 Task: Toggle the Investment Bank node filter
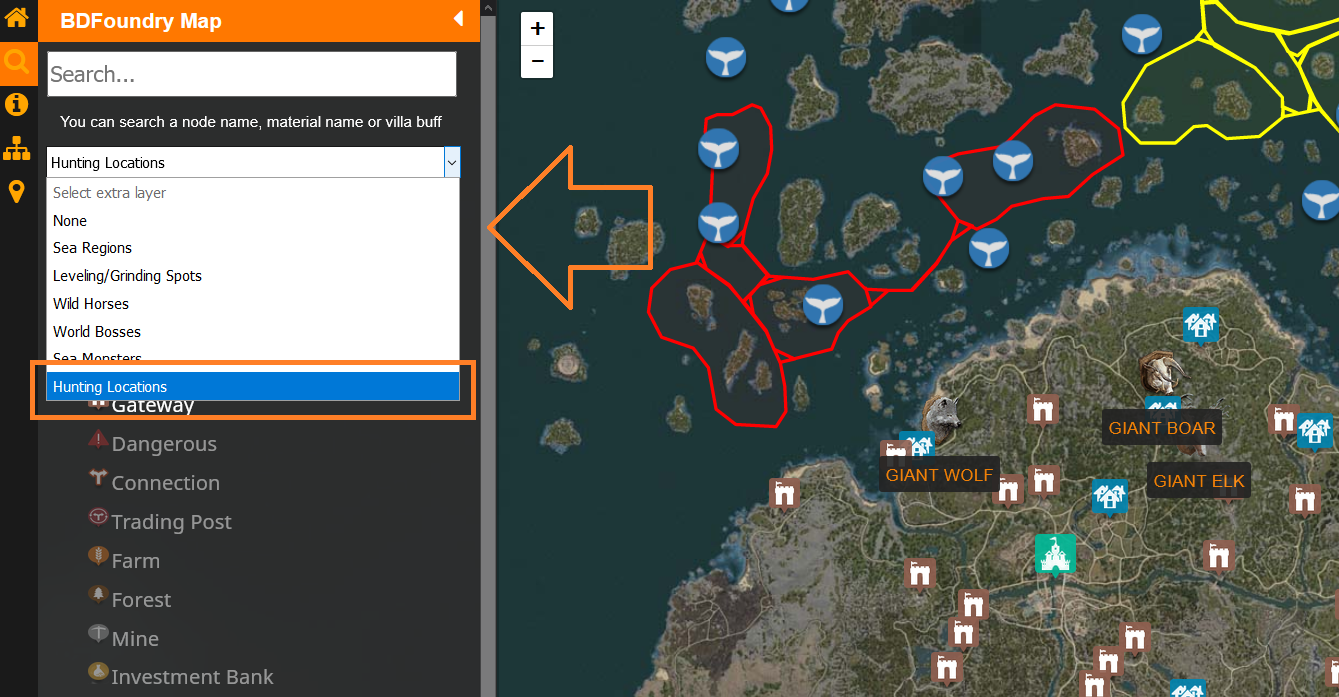pos(181,677)
